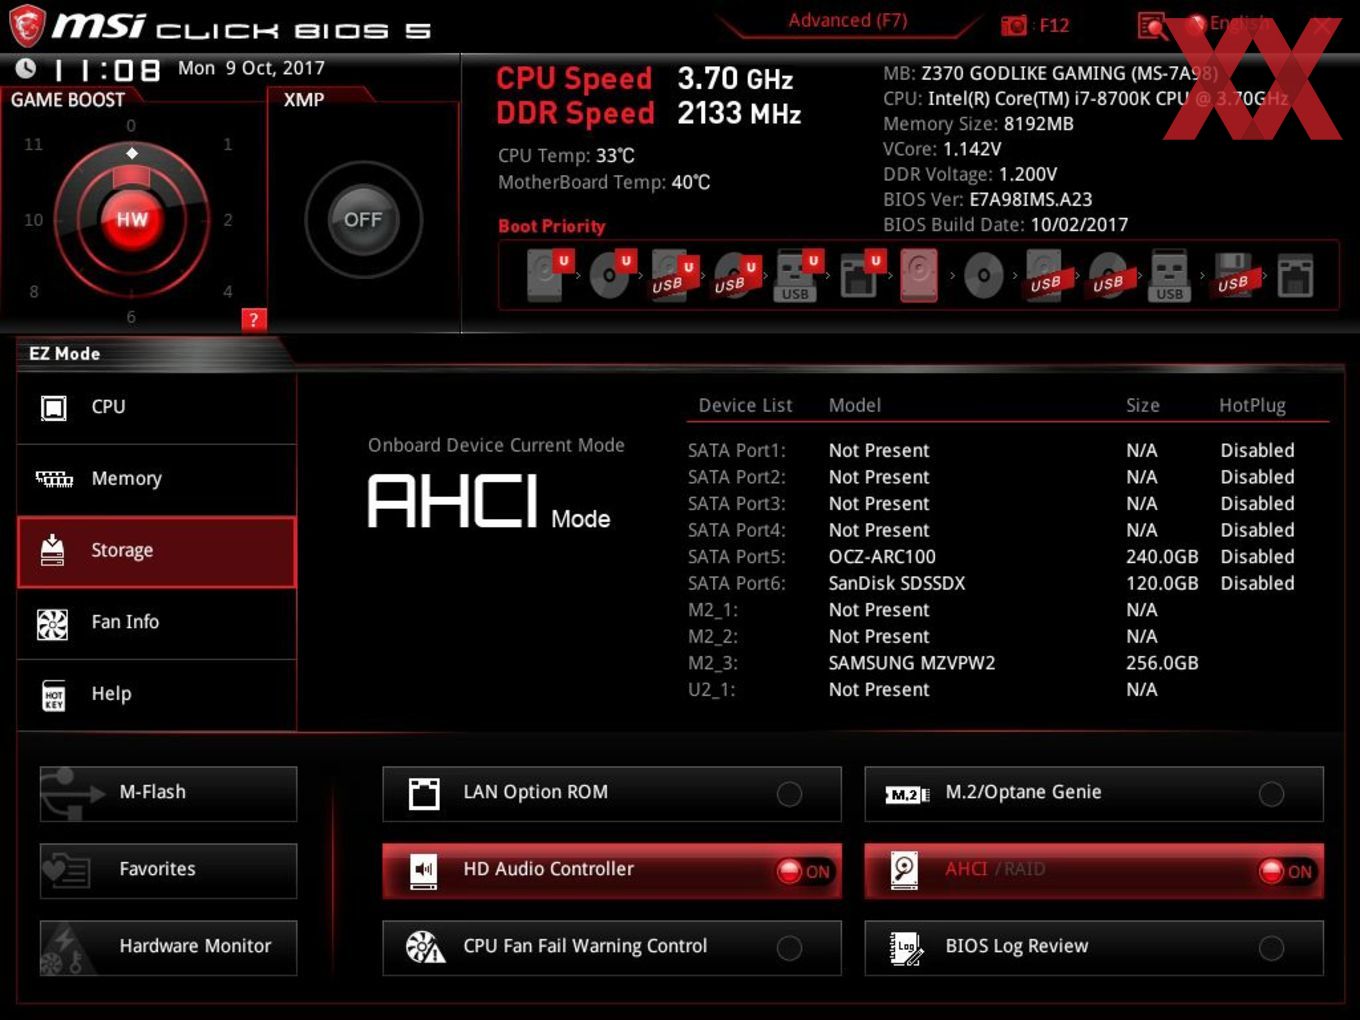Click the red Game Boost help question mark
The width and height of the screenshot is (1360, 1020).
pyautogui.click(x=253, y=320)
